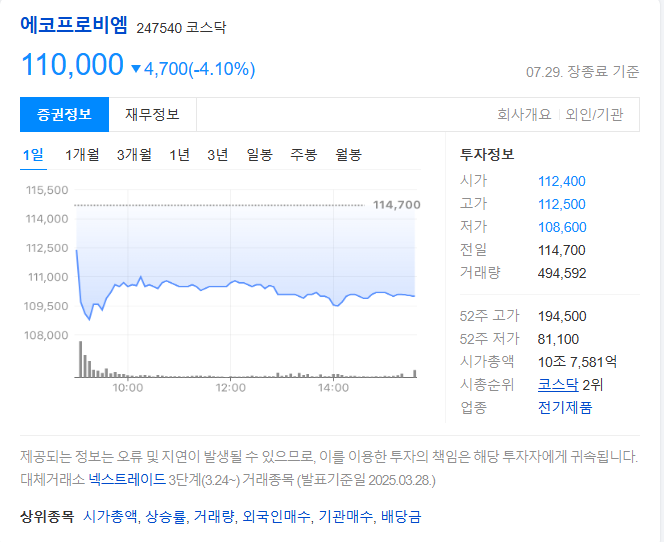The width and height of the screenshot is (664, 542).
Task: Show the 3년 chart
Action: 218,155
